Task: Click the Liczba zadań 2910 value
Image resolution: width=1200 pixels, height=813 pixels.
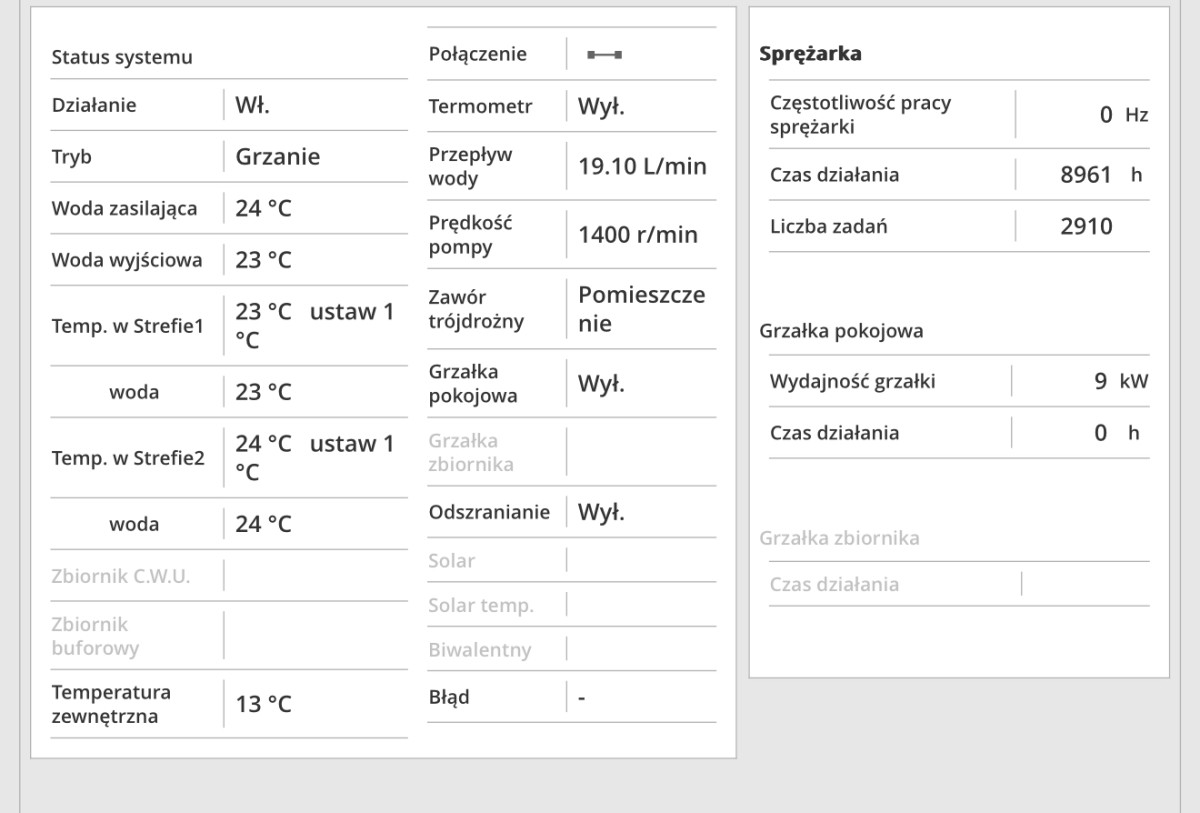Action: click(x=1086, y=227)
